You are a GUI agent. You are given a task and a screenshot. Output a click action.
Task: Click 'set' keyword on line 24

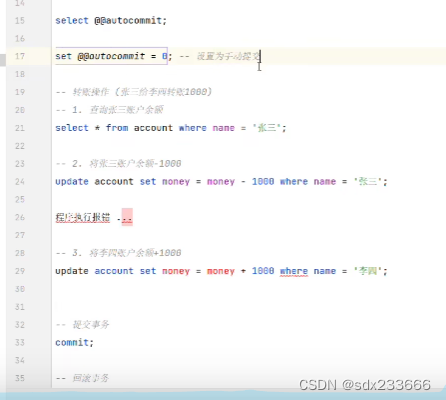point(148,182)
